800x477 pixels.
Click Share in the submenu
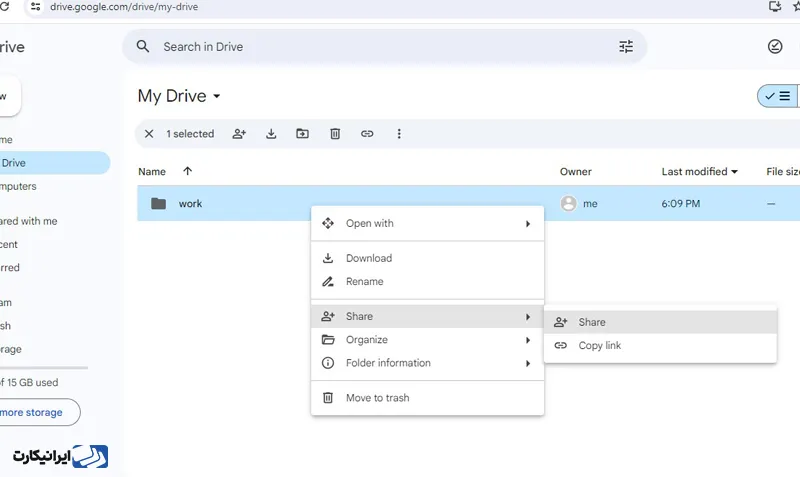pos(660,322)
